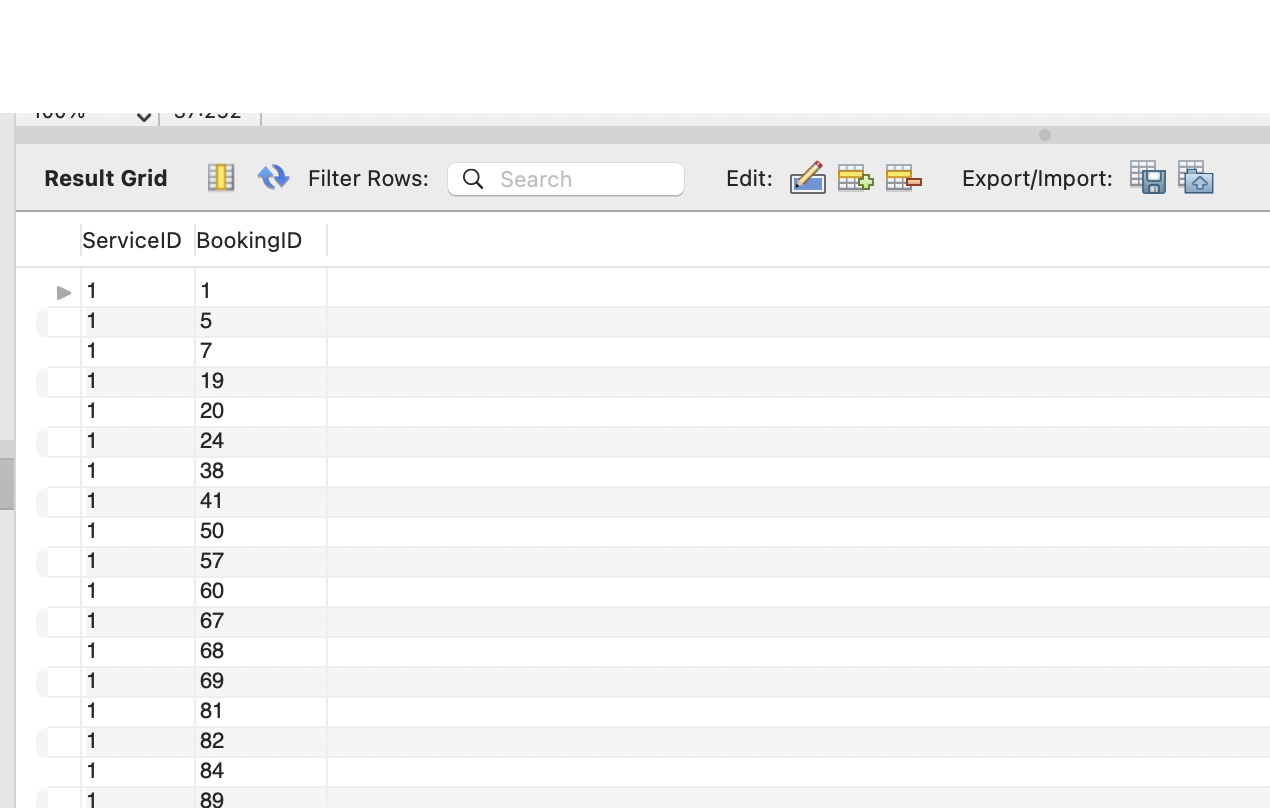Import records from an external file
This screenshot has width=1270, height=808.
pyautogui.click(x=1195, y=177)
